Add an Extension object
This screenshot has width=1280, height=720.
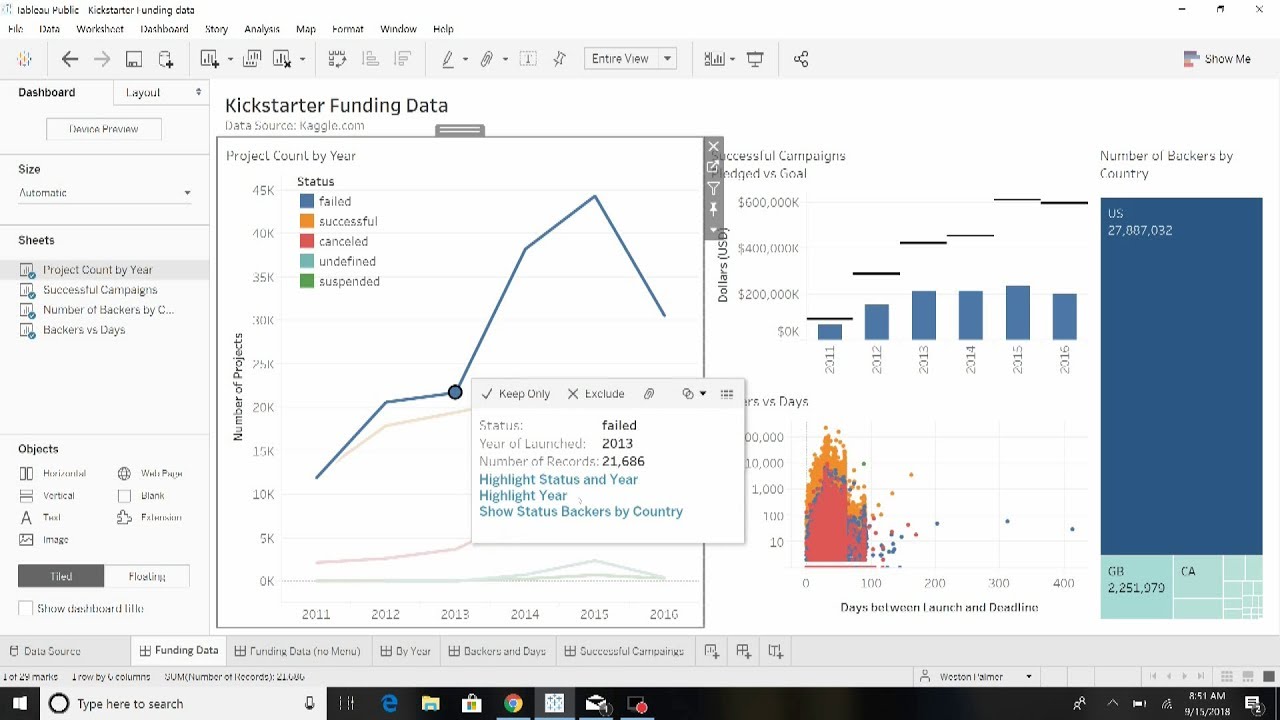[149, 517]
